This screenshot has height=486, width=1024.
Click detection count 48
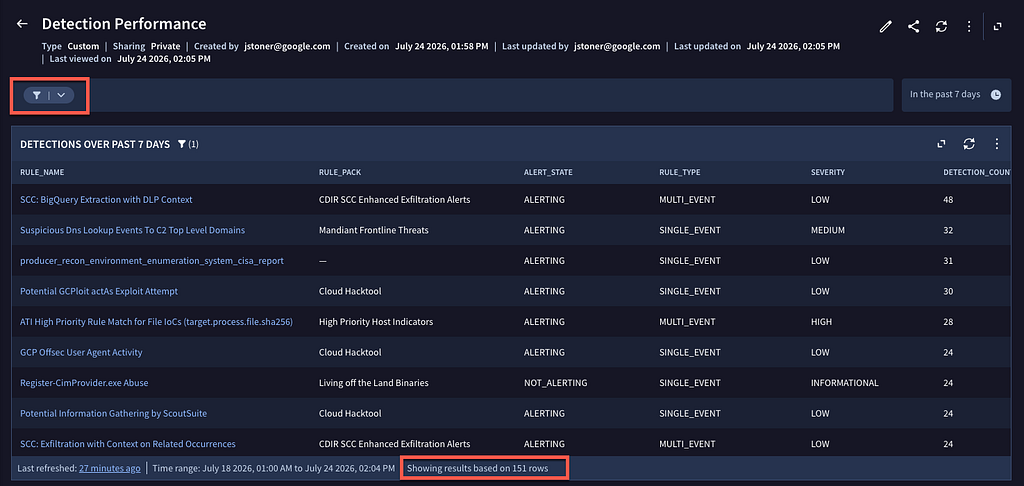pyautogui.click(x=948, y=200)
